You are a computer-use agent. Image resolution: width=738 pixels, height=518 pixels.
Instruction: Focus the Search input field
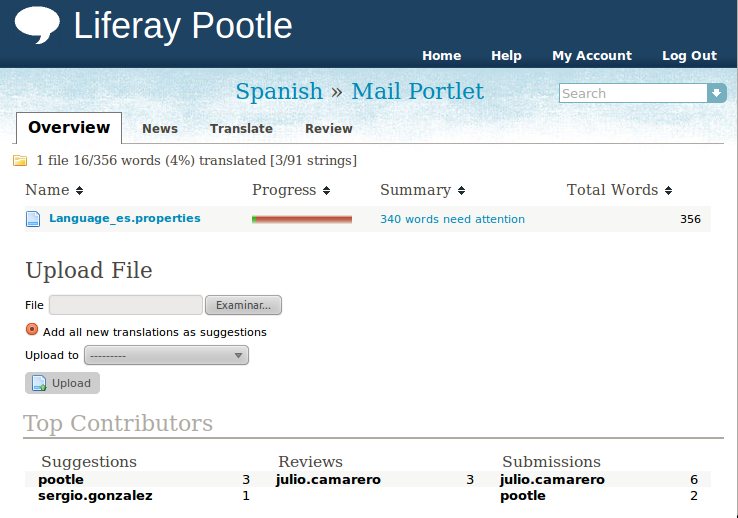point(632,93)
